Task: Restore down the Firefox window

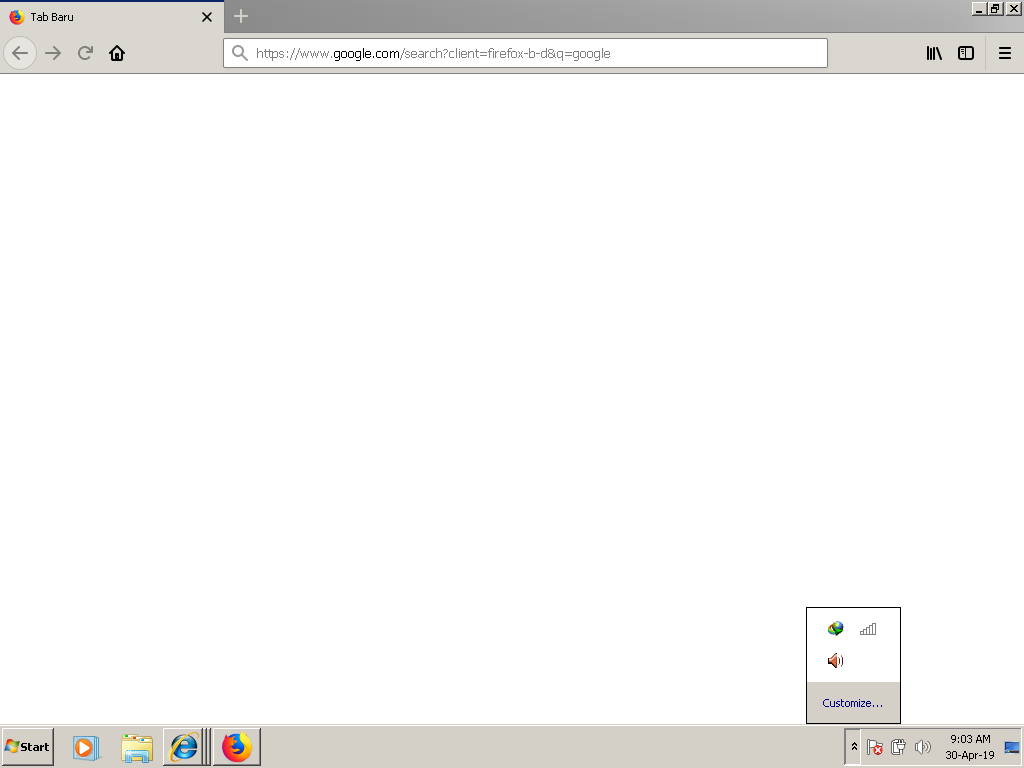Action: coord(995,9)
